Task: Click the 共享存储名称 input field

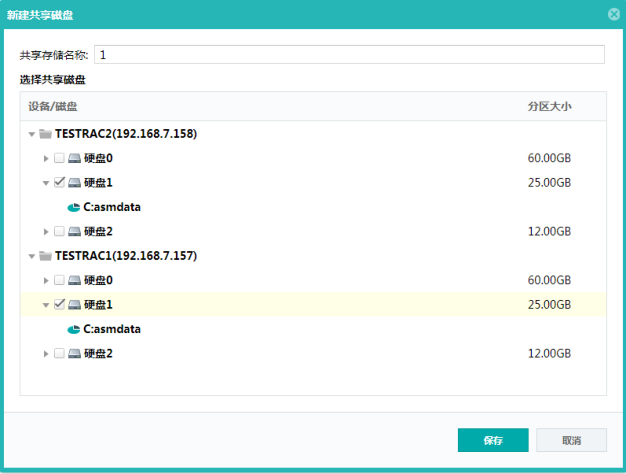Action: click(349, 54)
